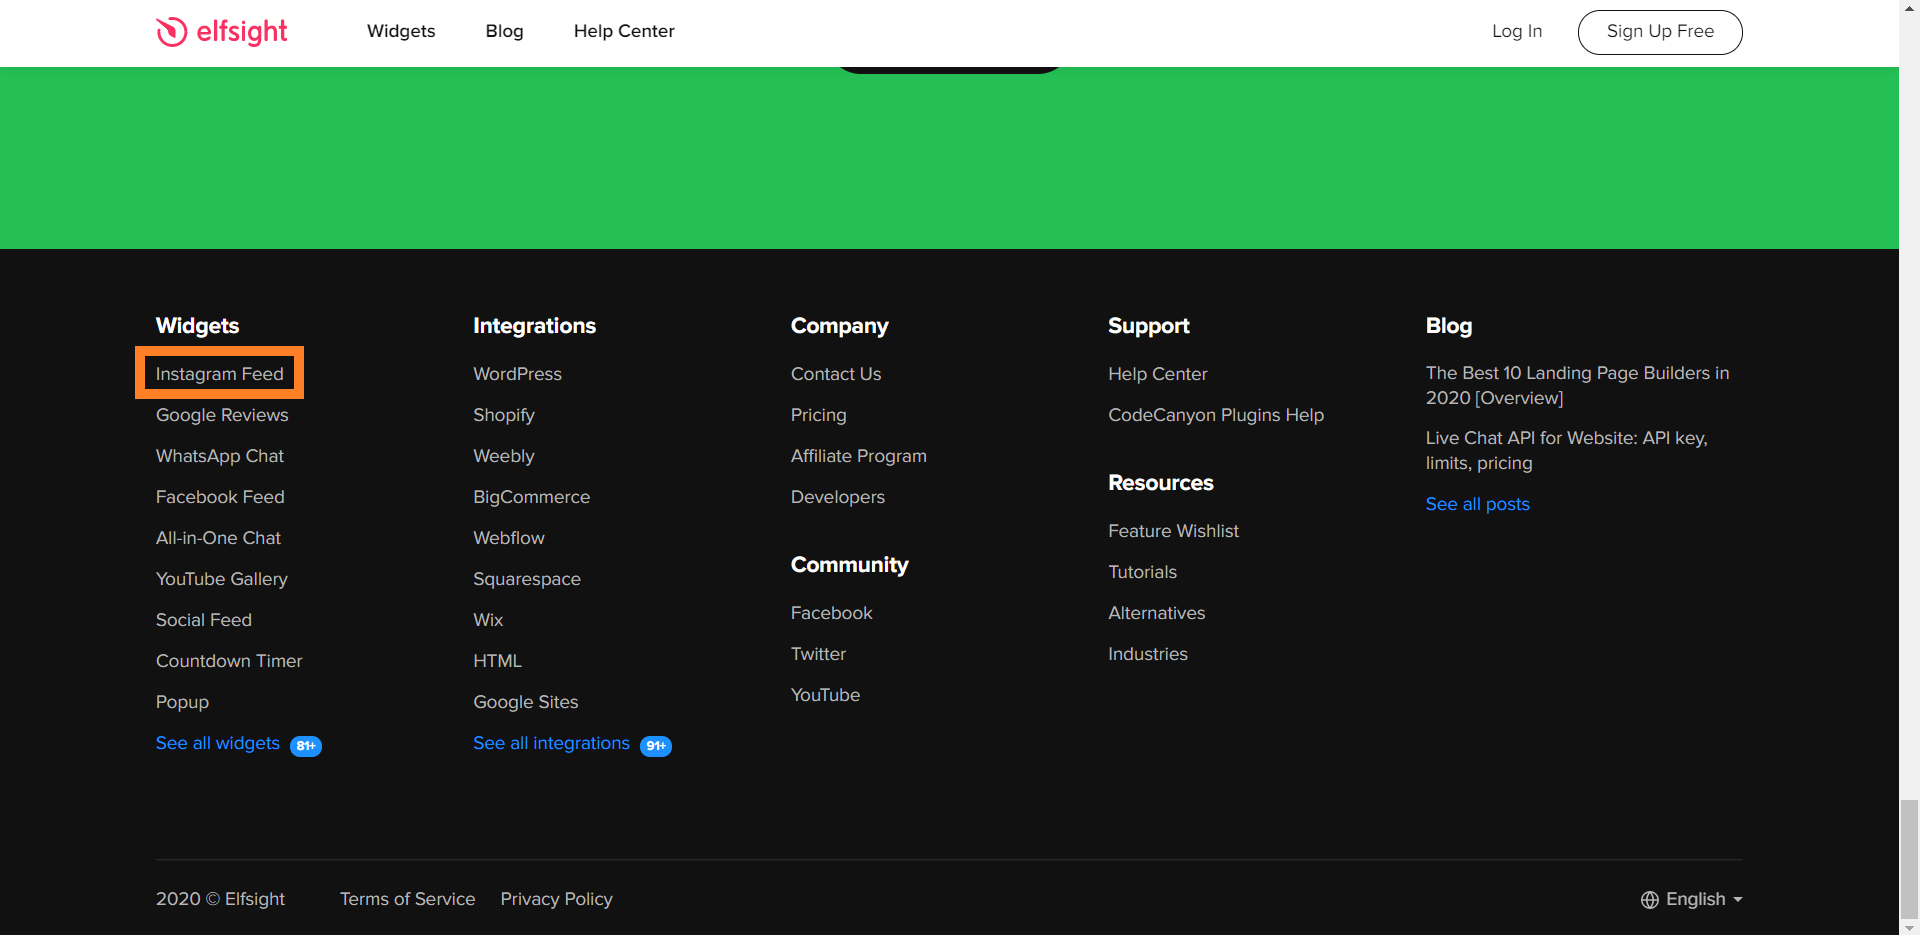Screen dimensions: 1920x935
Task: Click the Log In link
Action: (1516, 31)
